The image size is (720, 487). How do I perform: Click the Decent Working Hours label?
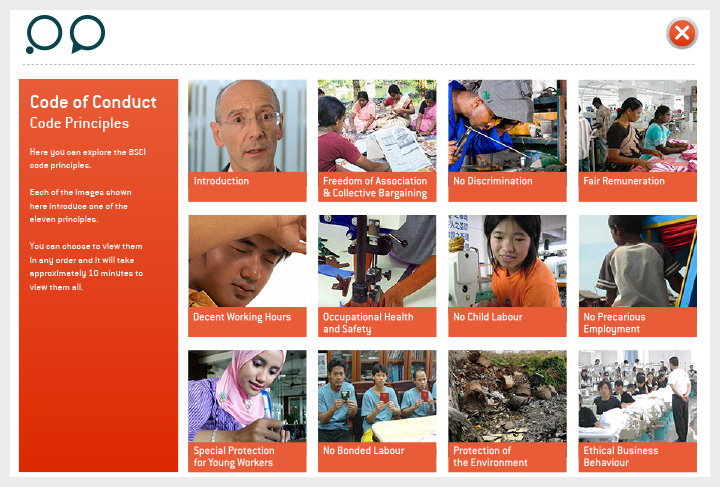point(242,317)
